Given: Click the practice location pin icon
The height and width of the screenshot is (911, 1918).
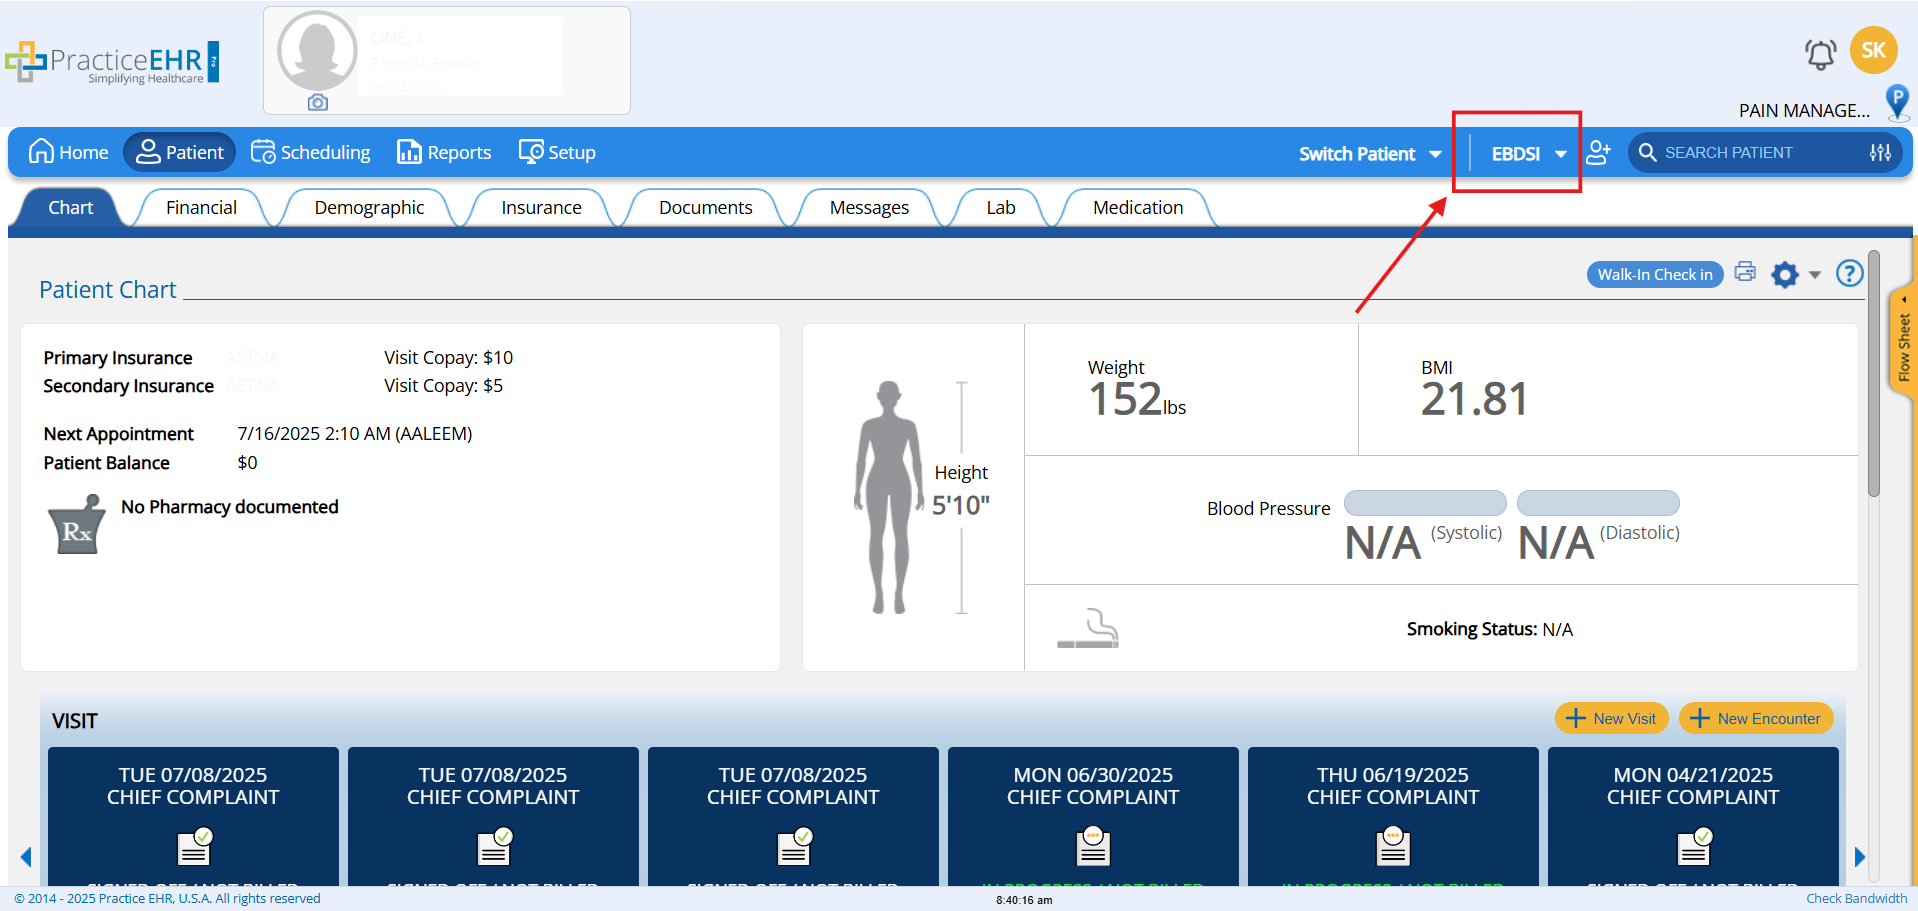Looking at the screenshot, I should click(1896, 102).
